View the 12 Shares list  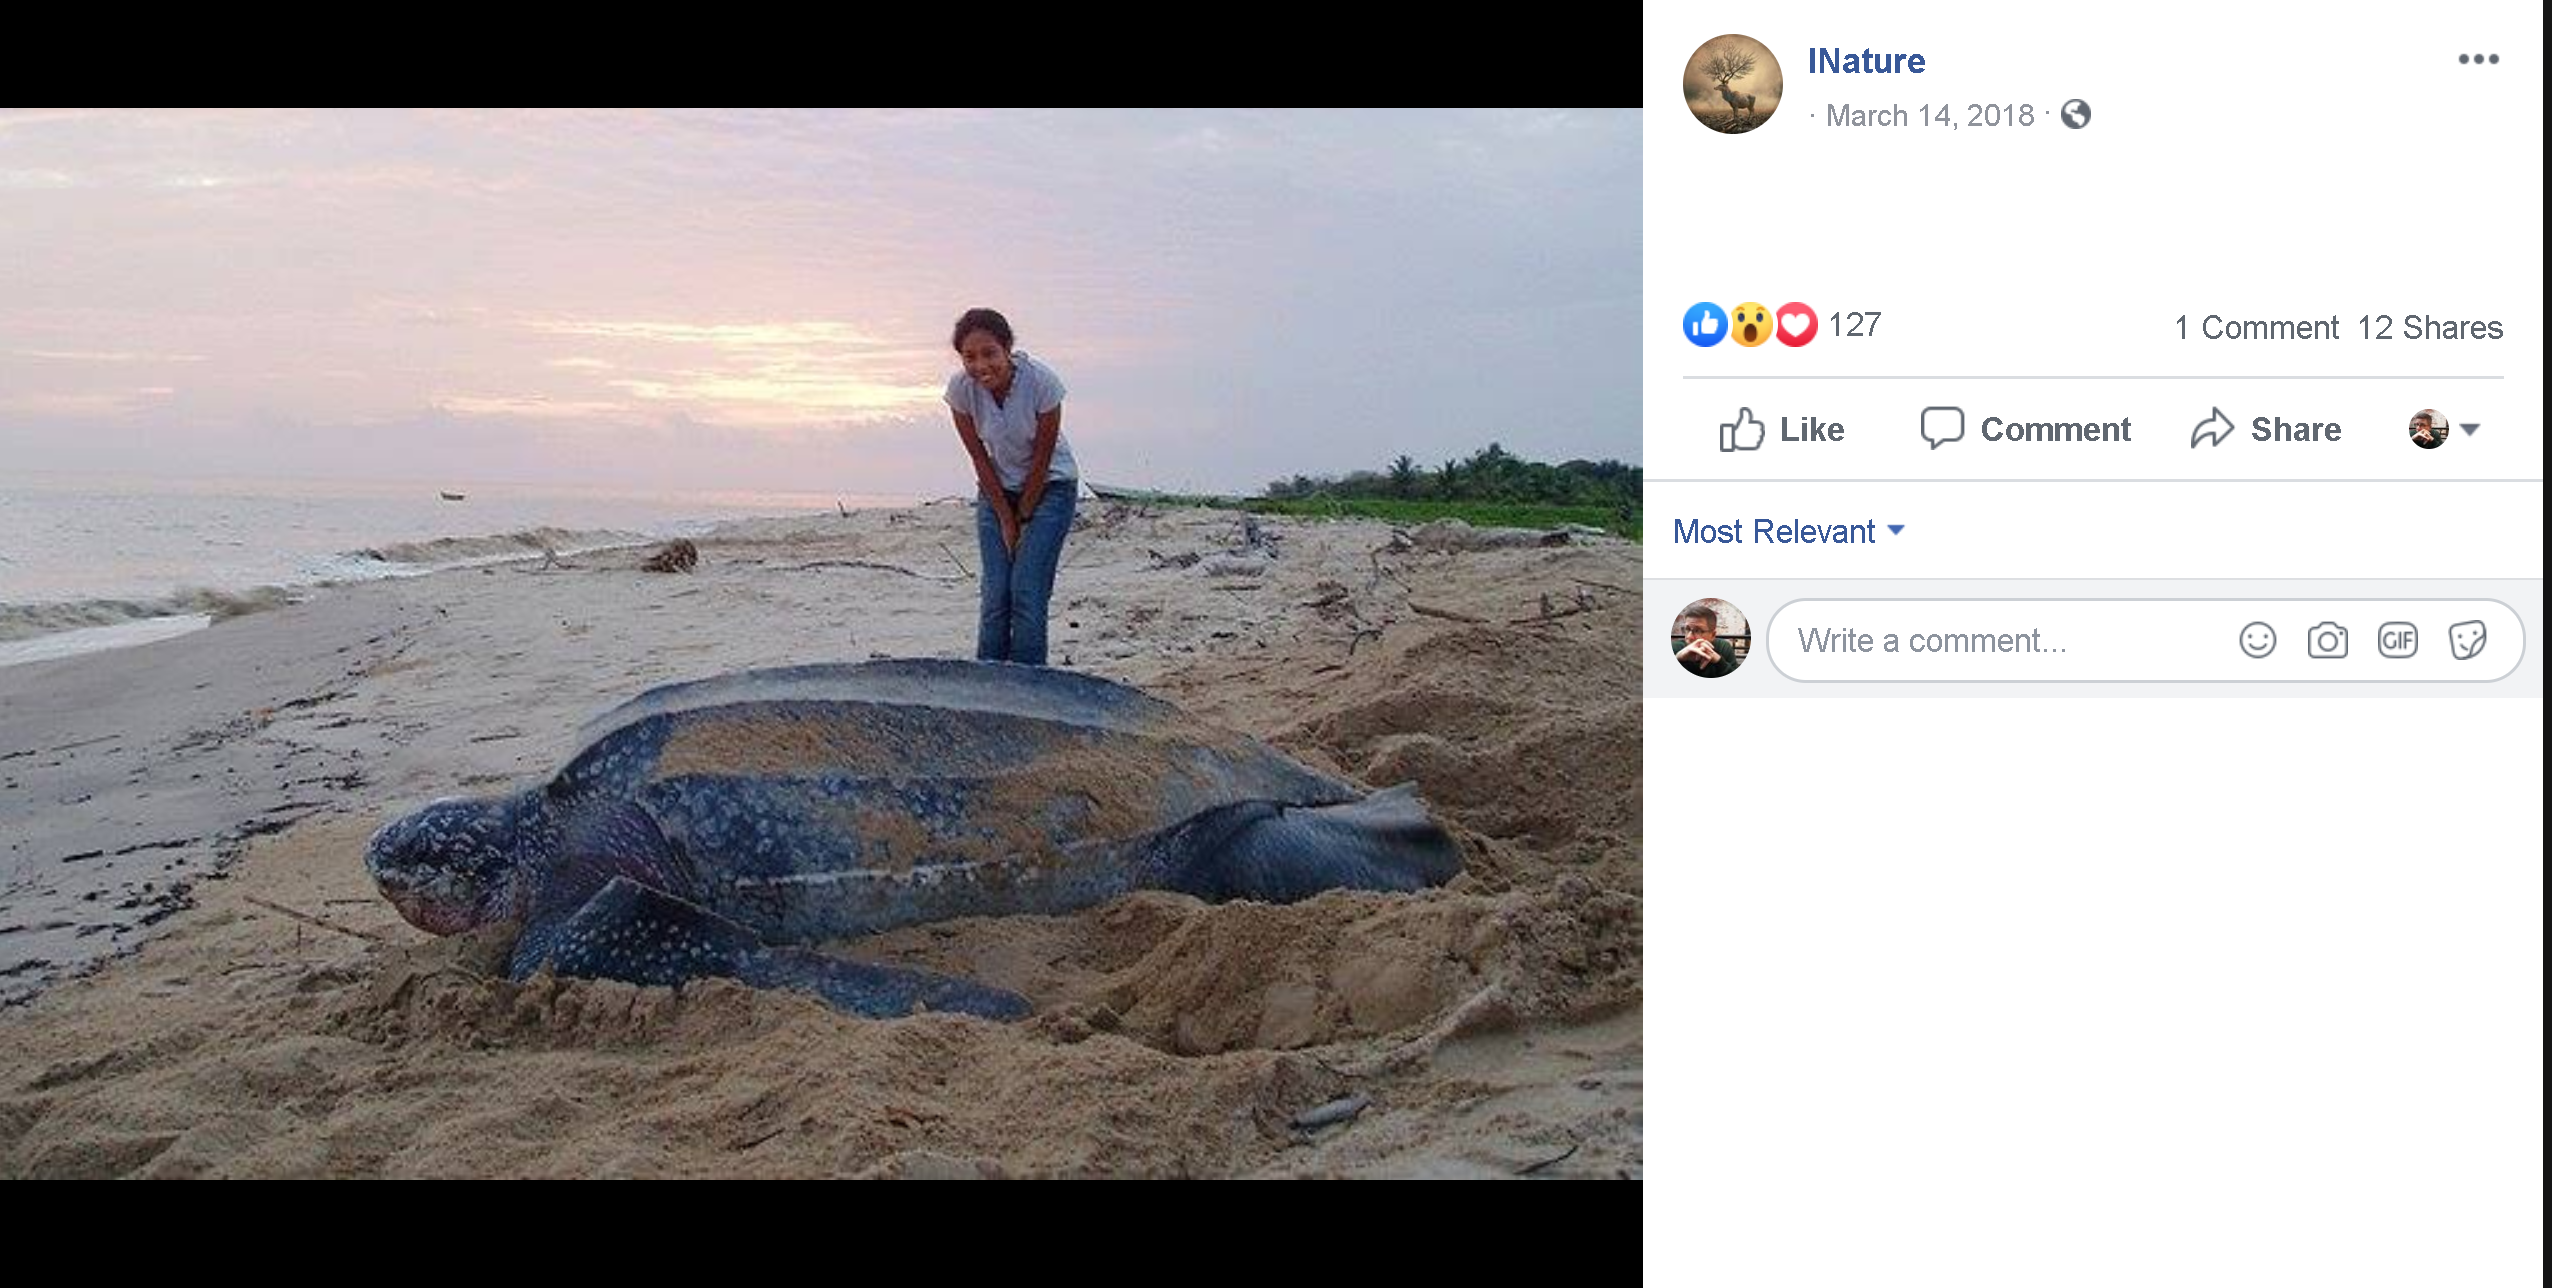coord(2430,328)
